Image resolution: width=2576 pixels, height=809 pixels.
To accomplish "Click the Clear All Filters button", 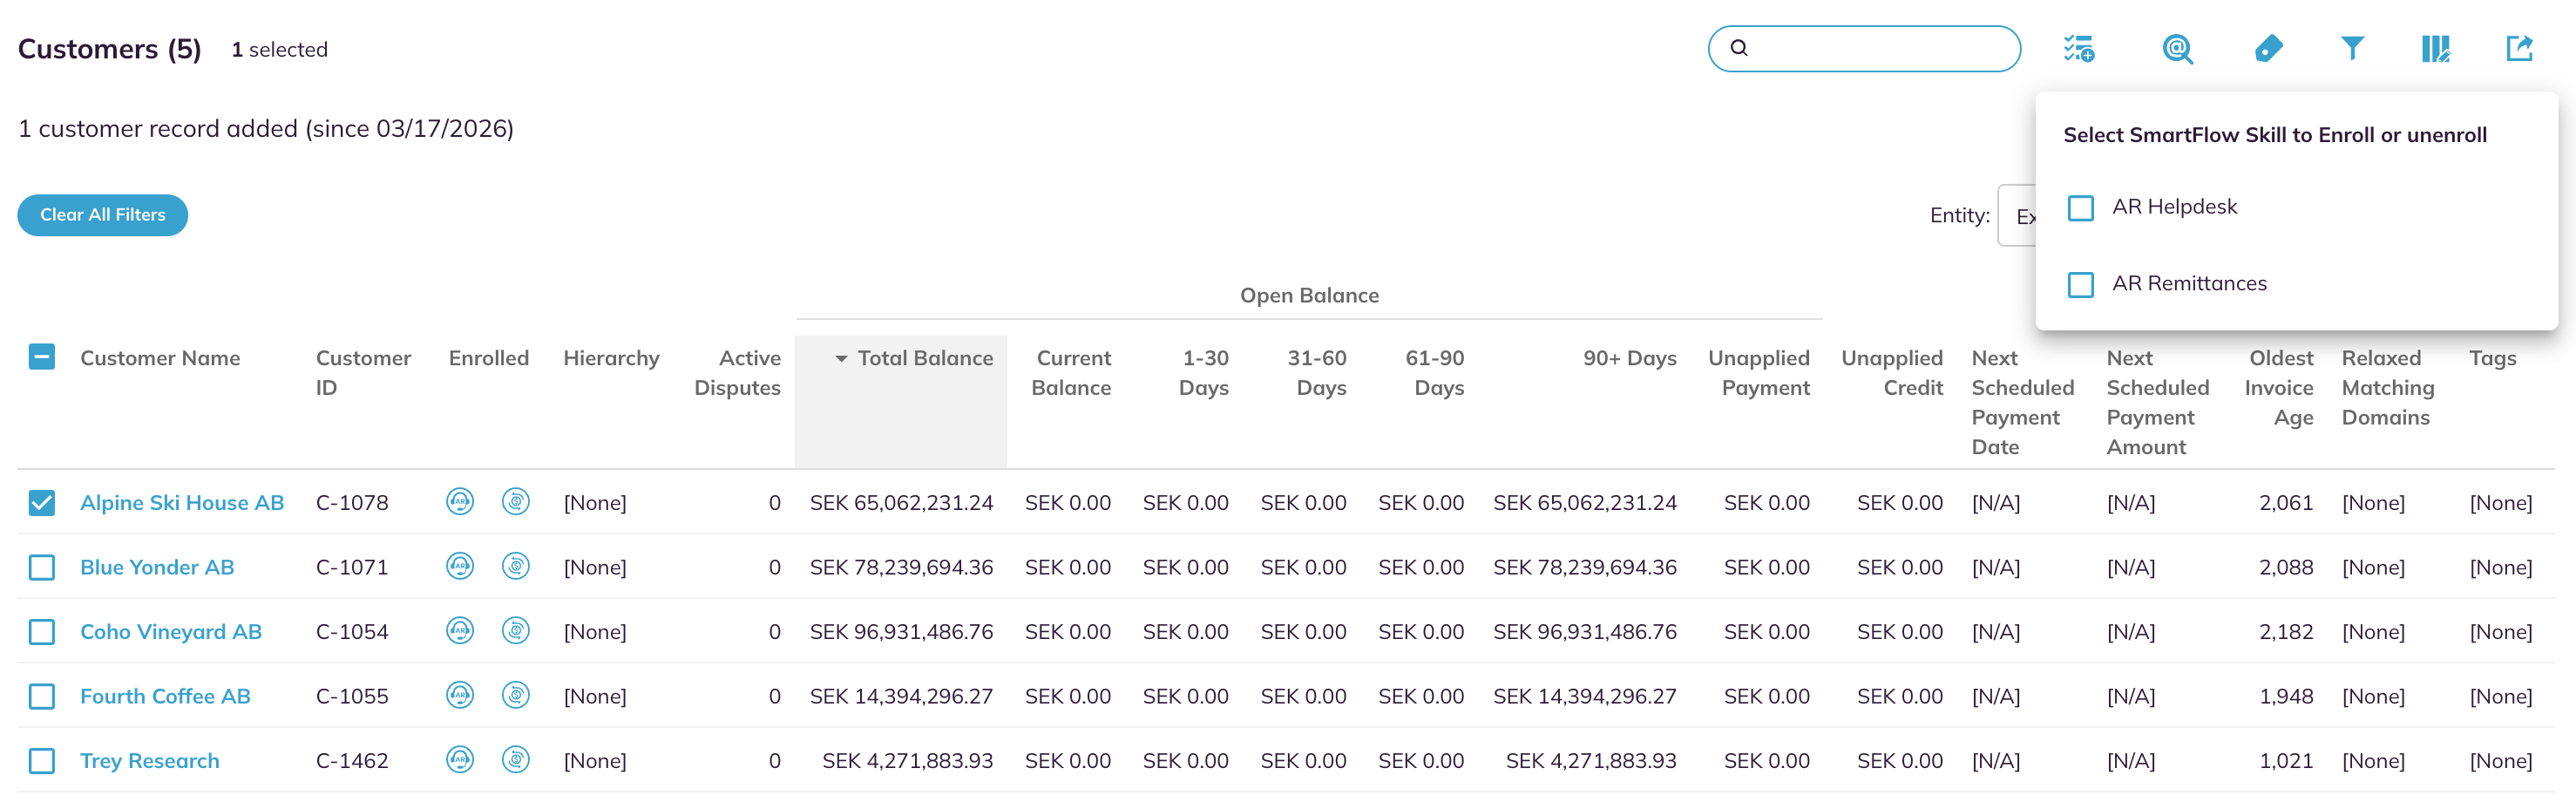I will (102, 215).
